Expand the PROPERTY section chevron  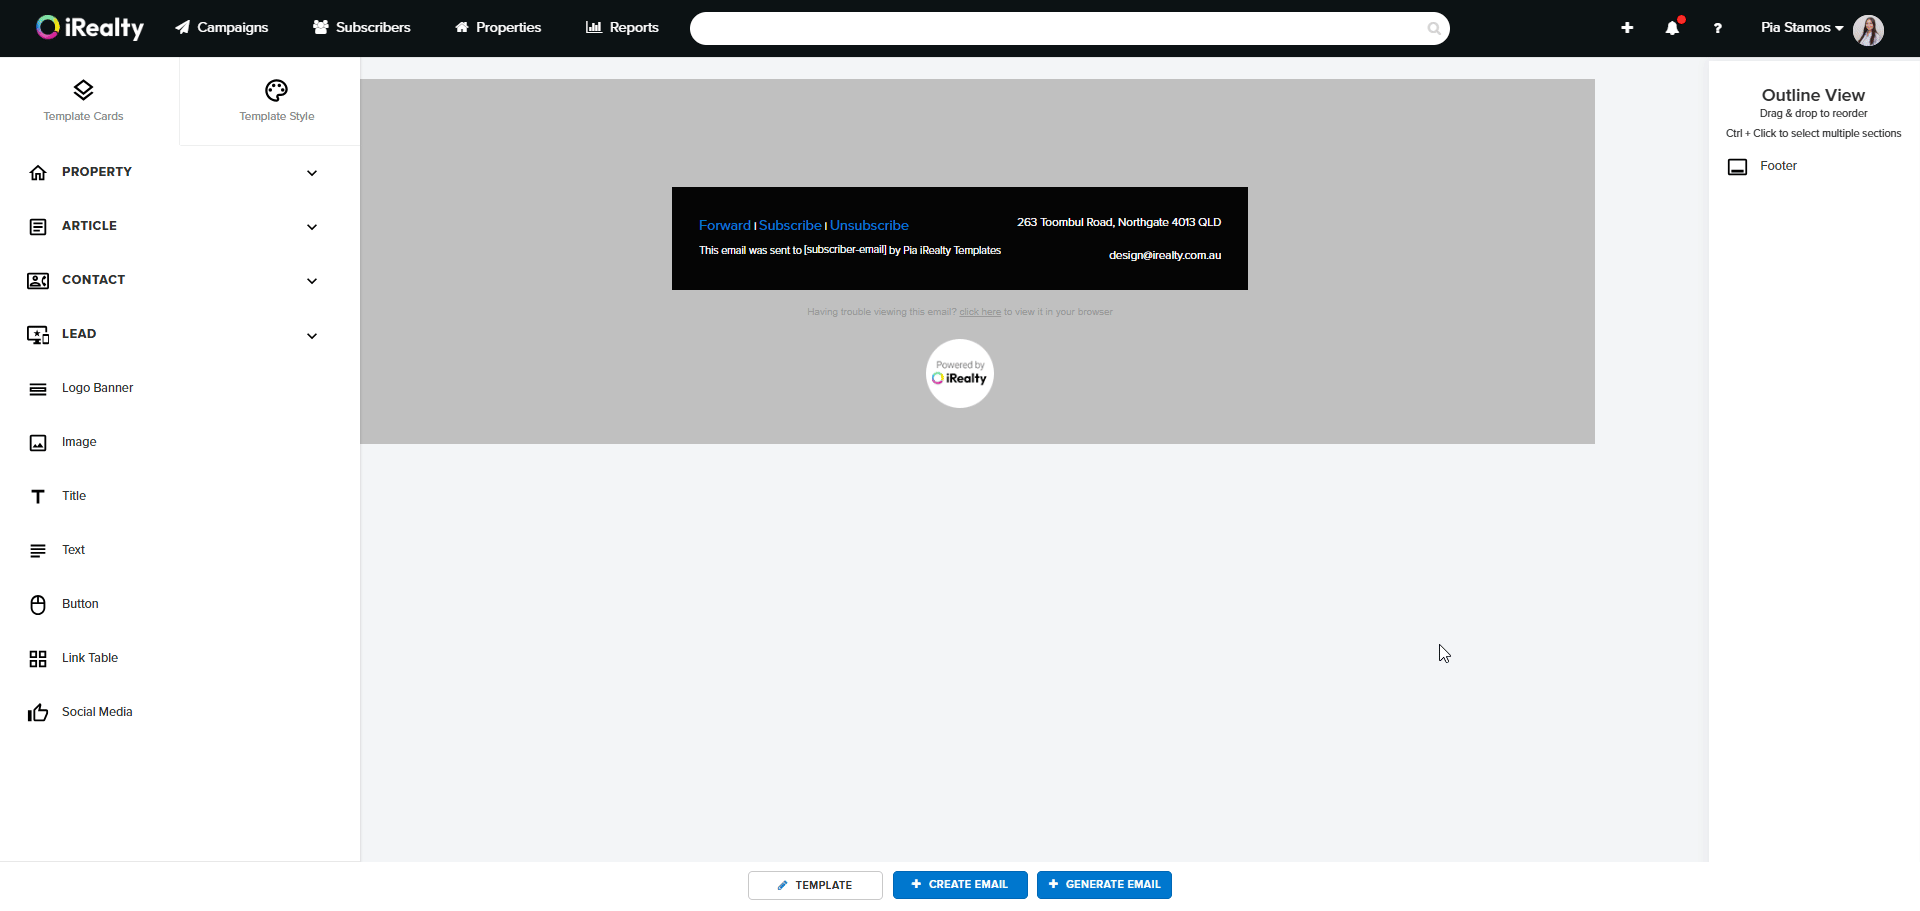click(x=312, y=173)
